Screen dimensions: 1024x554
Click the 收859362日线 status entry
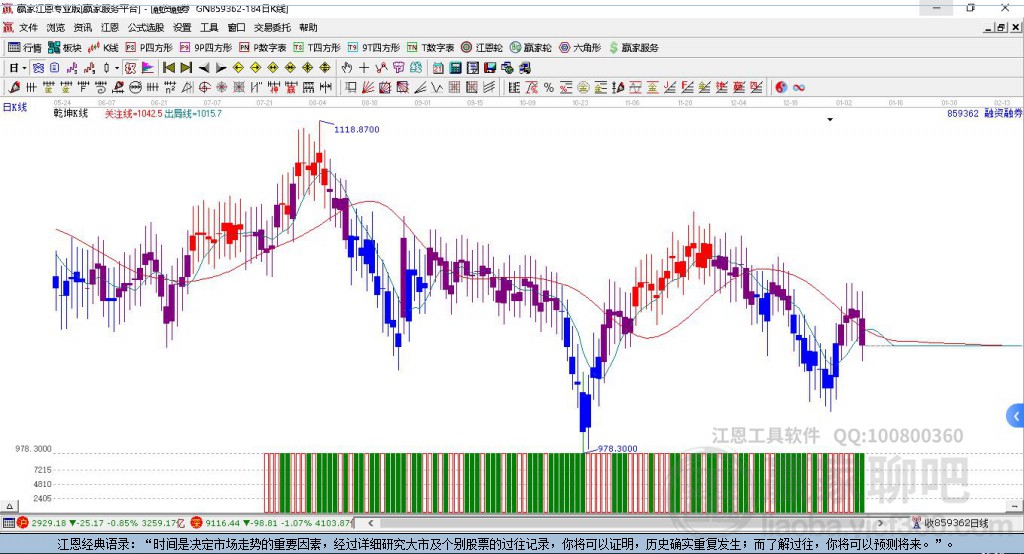point(951,523)
